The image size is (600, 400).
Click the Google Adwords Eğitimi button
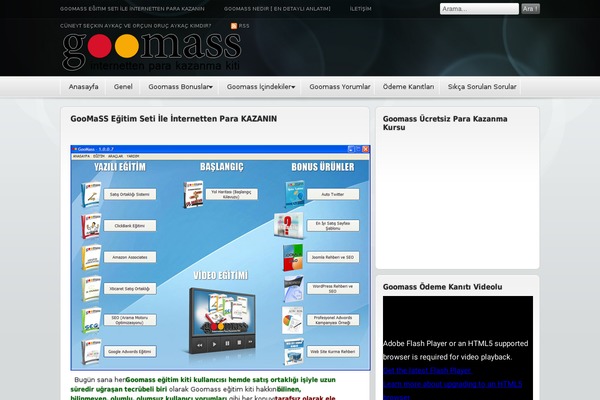tap(130, 351)
